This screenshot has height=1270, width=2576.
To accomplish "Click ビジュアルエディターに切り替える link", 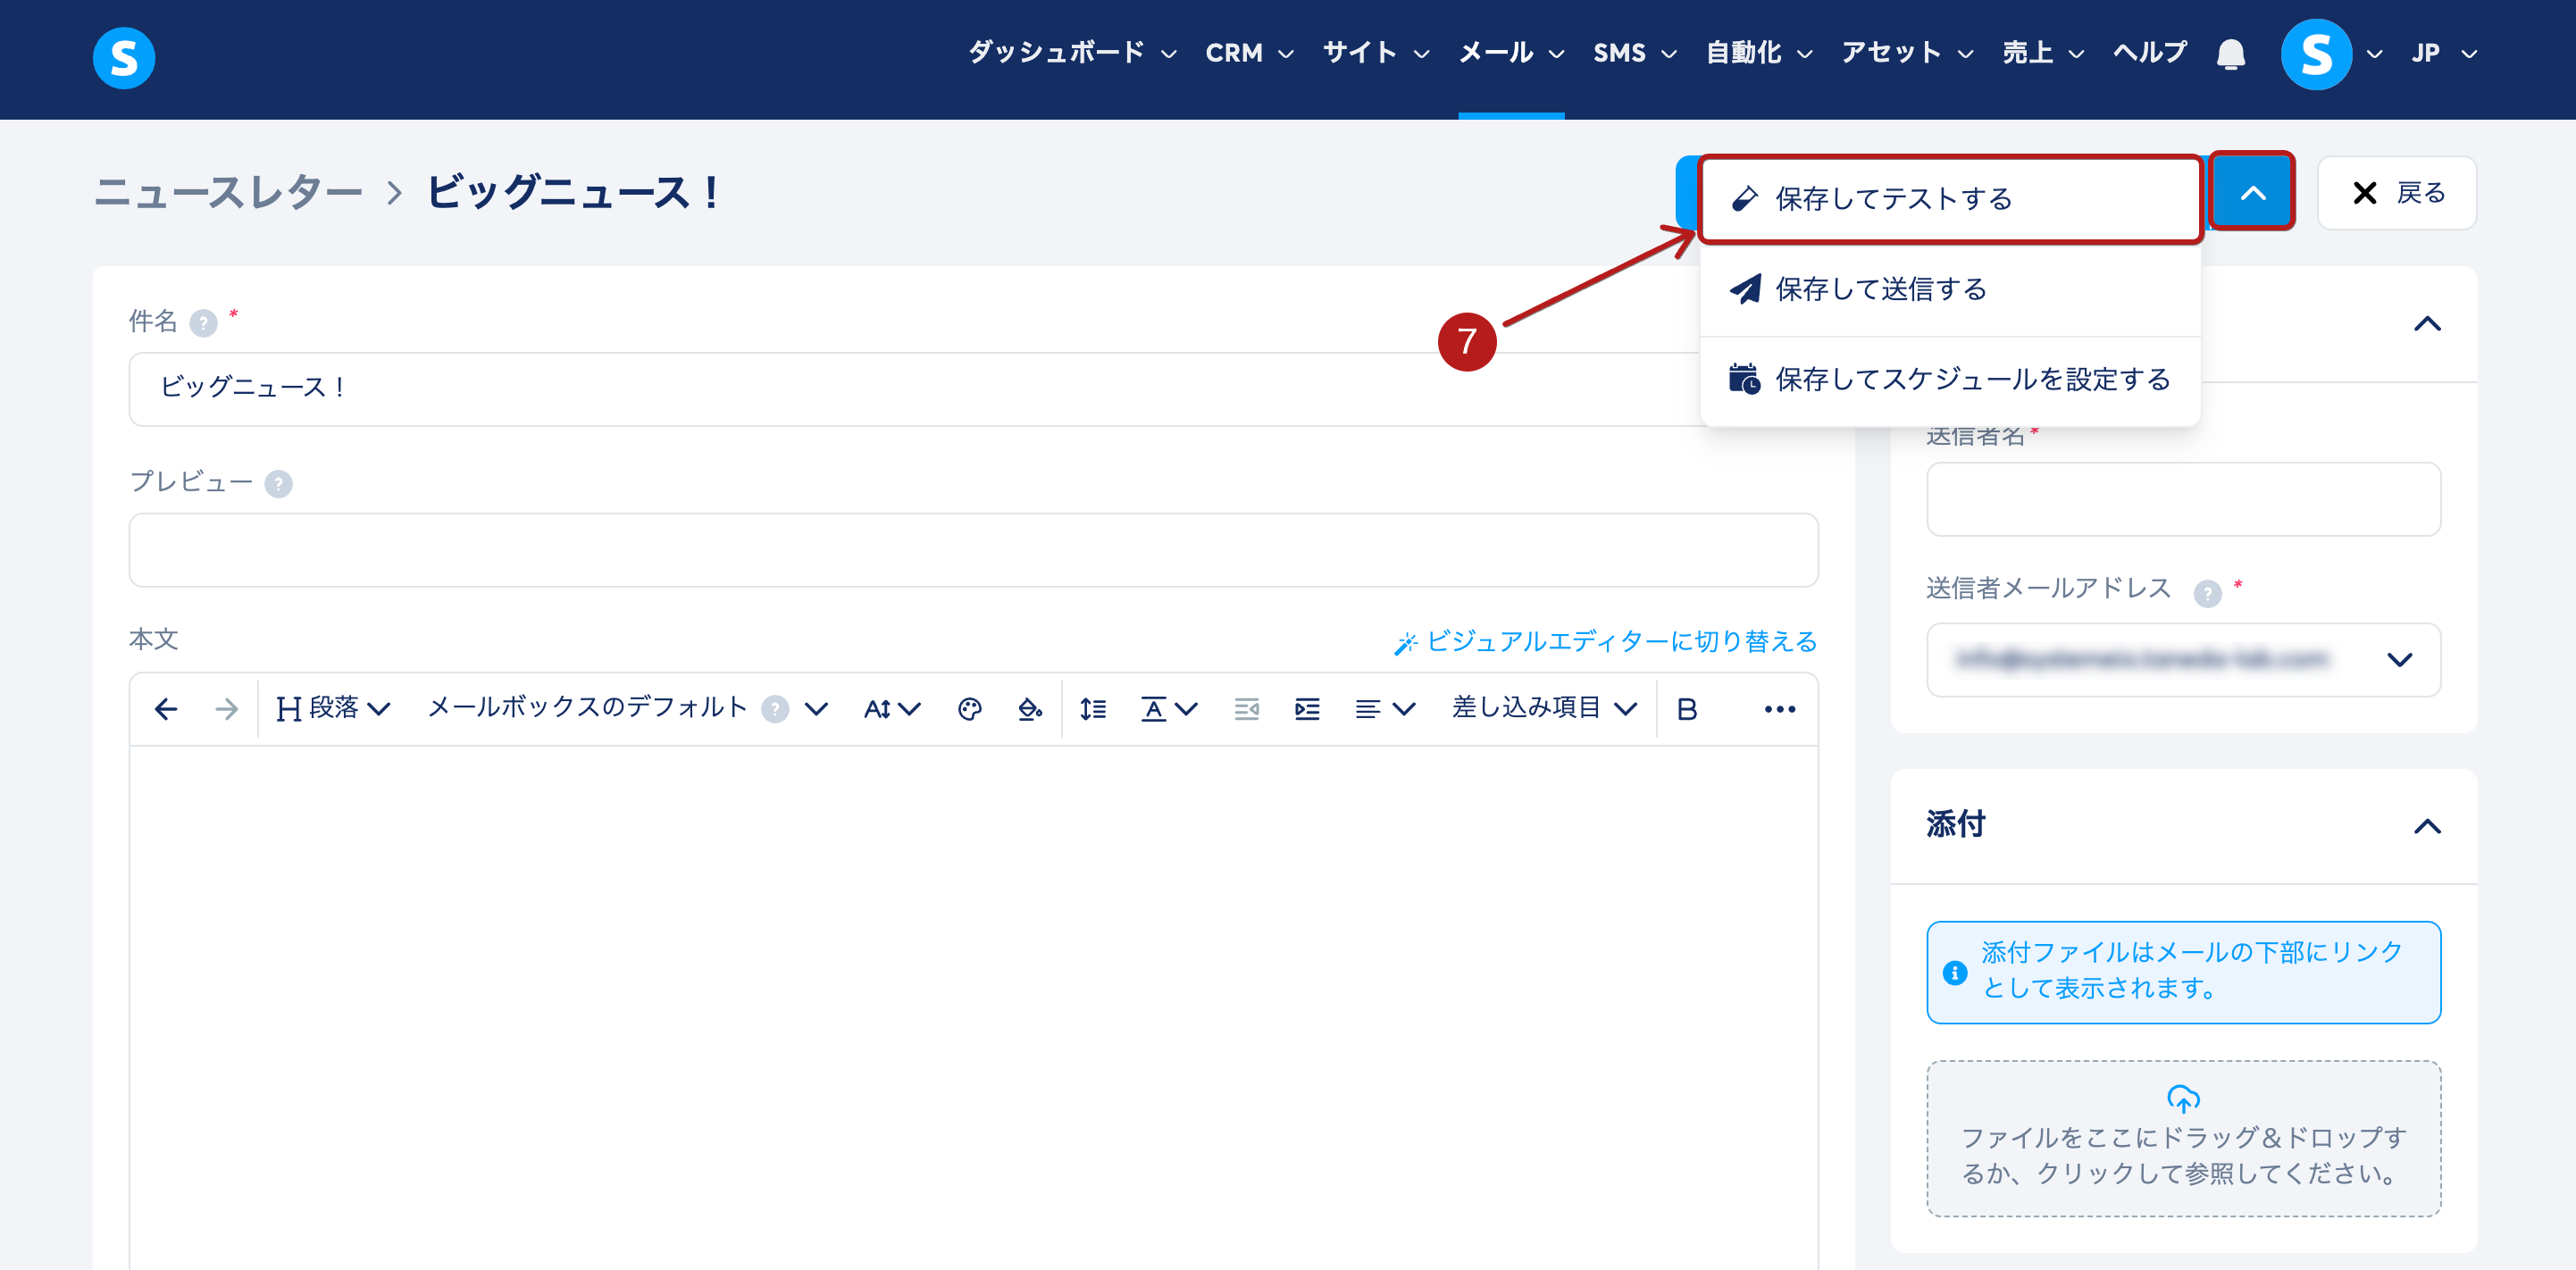I will [1605, 642].
